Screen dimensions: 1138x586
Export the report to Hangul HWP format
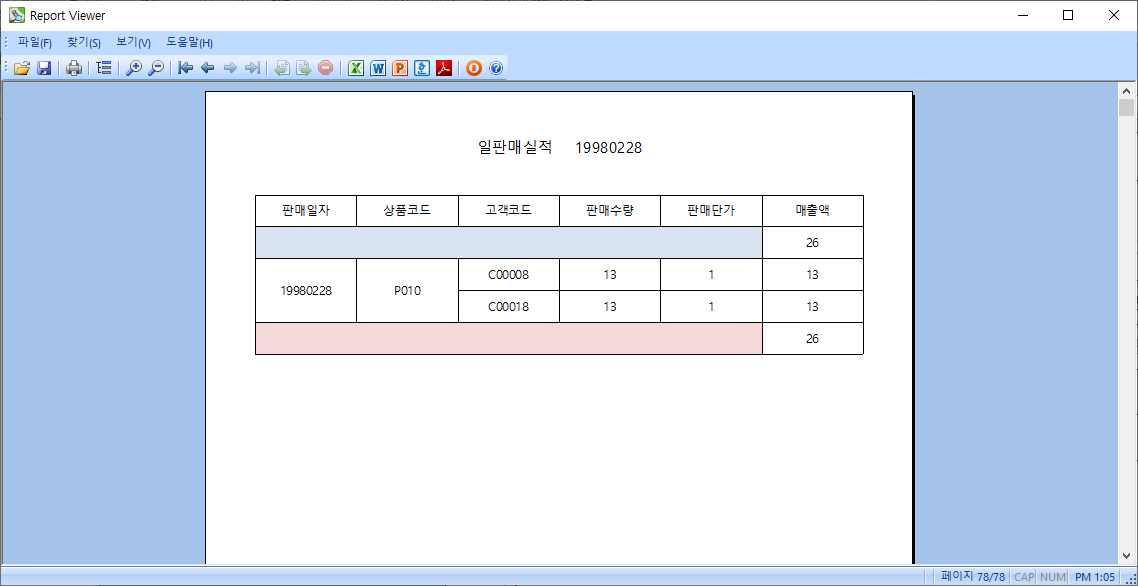[422, 68]
